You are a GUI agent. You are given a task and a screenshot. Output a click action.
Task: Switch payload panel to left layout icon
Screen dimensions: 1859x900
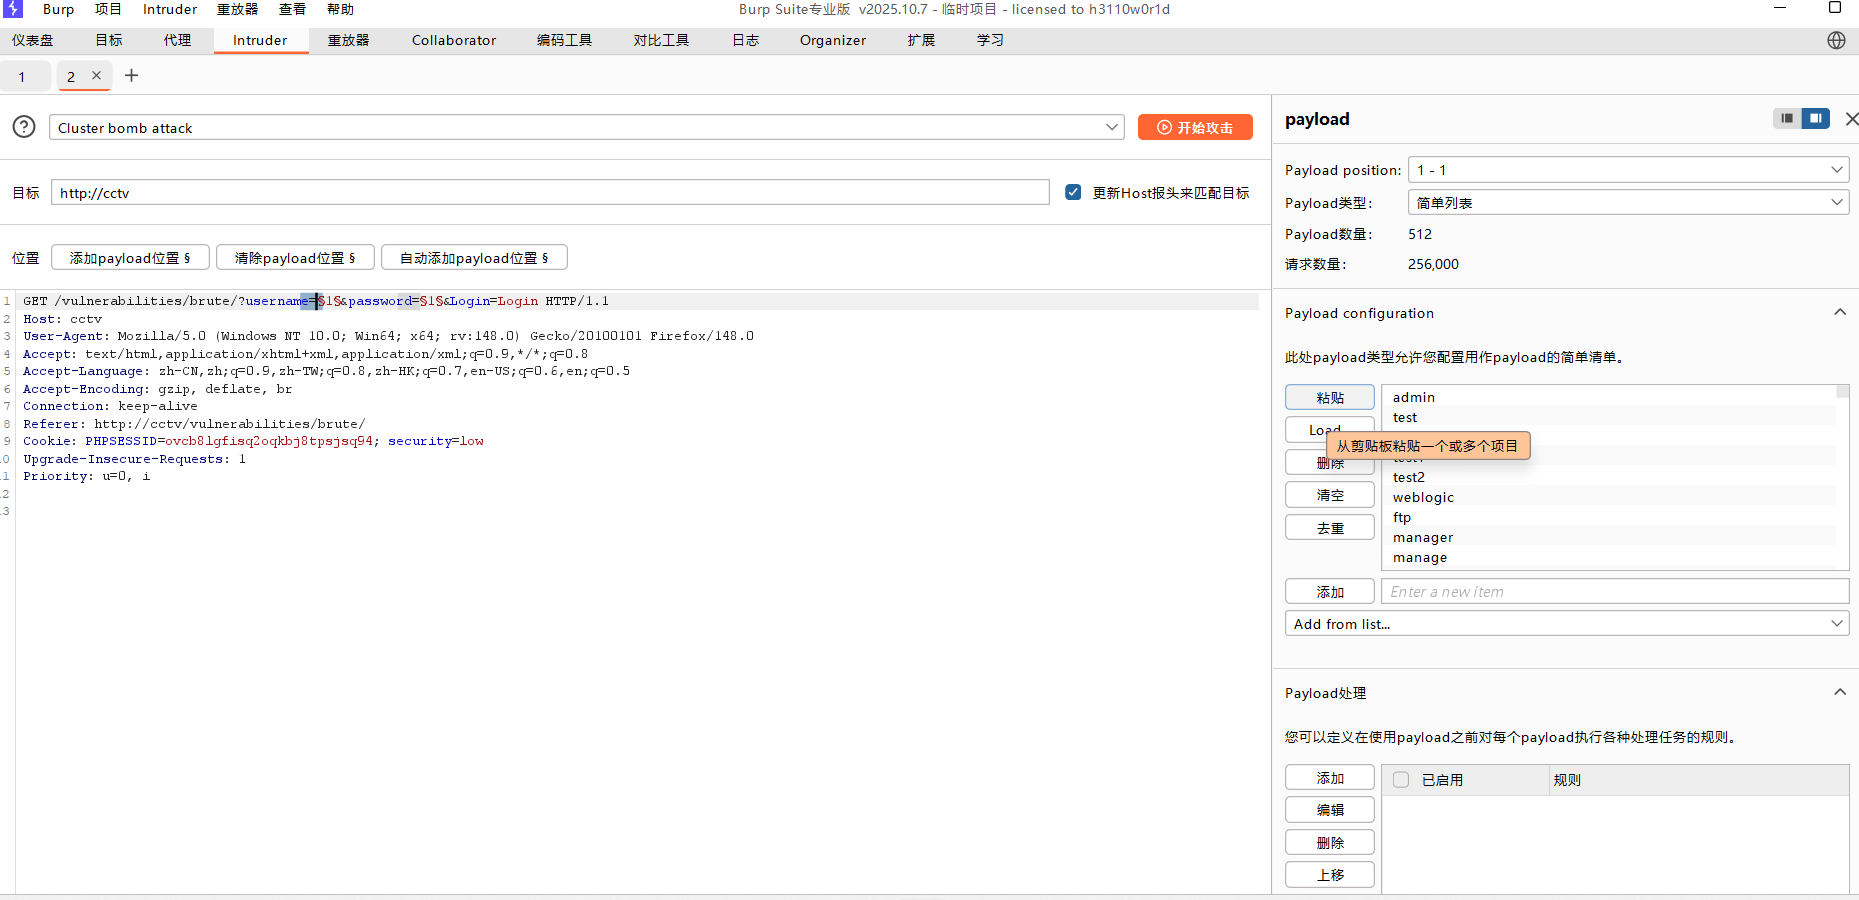point(1787,118)
